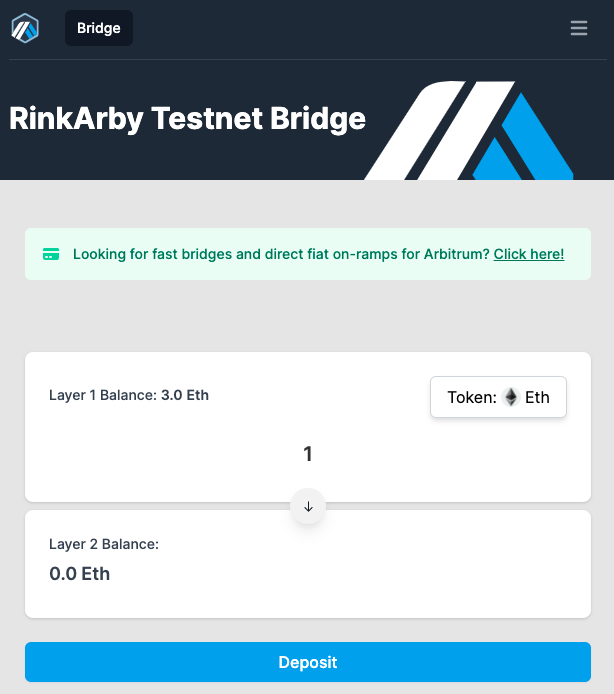Click the 0.0 Eth balance value
Screen dimensions: 614x694
(x=80, y=574)
